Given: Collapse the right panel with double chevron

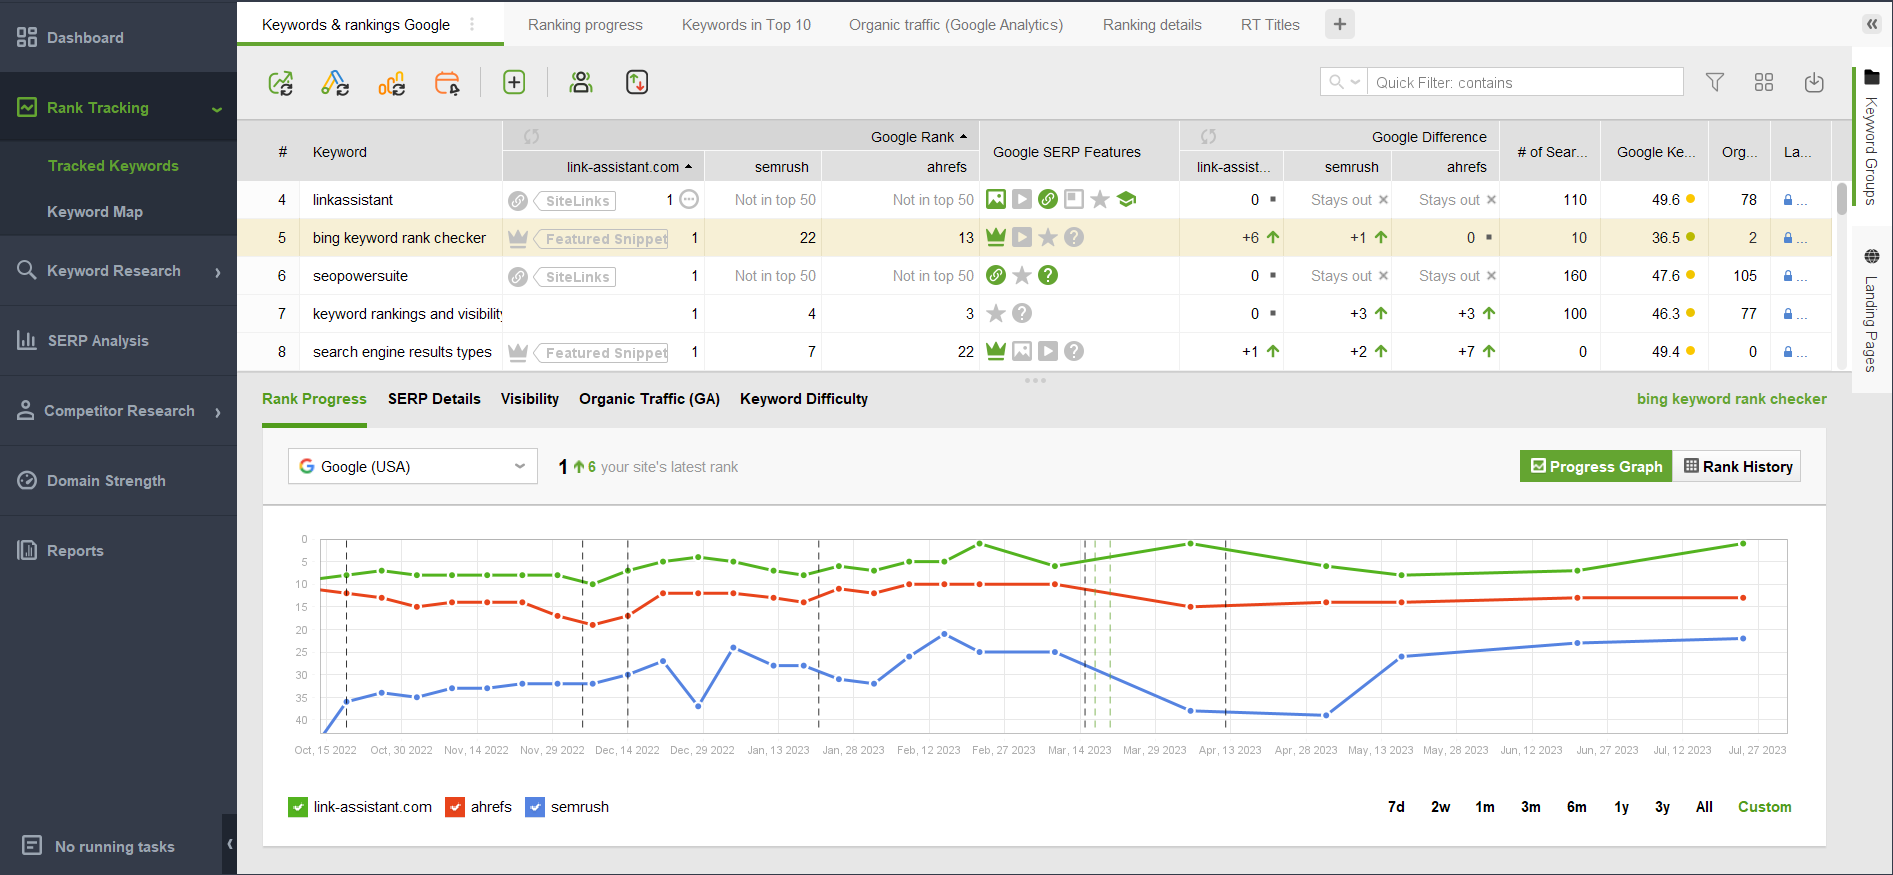Looking at the screenshot, I should tap(1872, 24).
